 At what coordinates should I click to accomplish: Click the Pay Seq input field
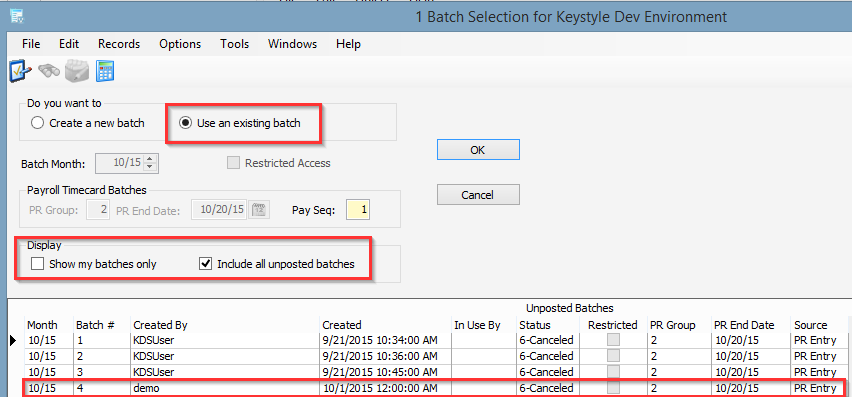358,209
